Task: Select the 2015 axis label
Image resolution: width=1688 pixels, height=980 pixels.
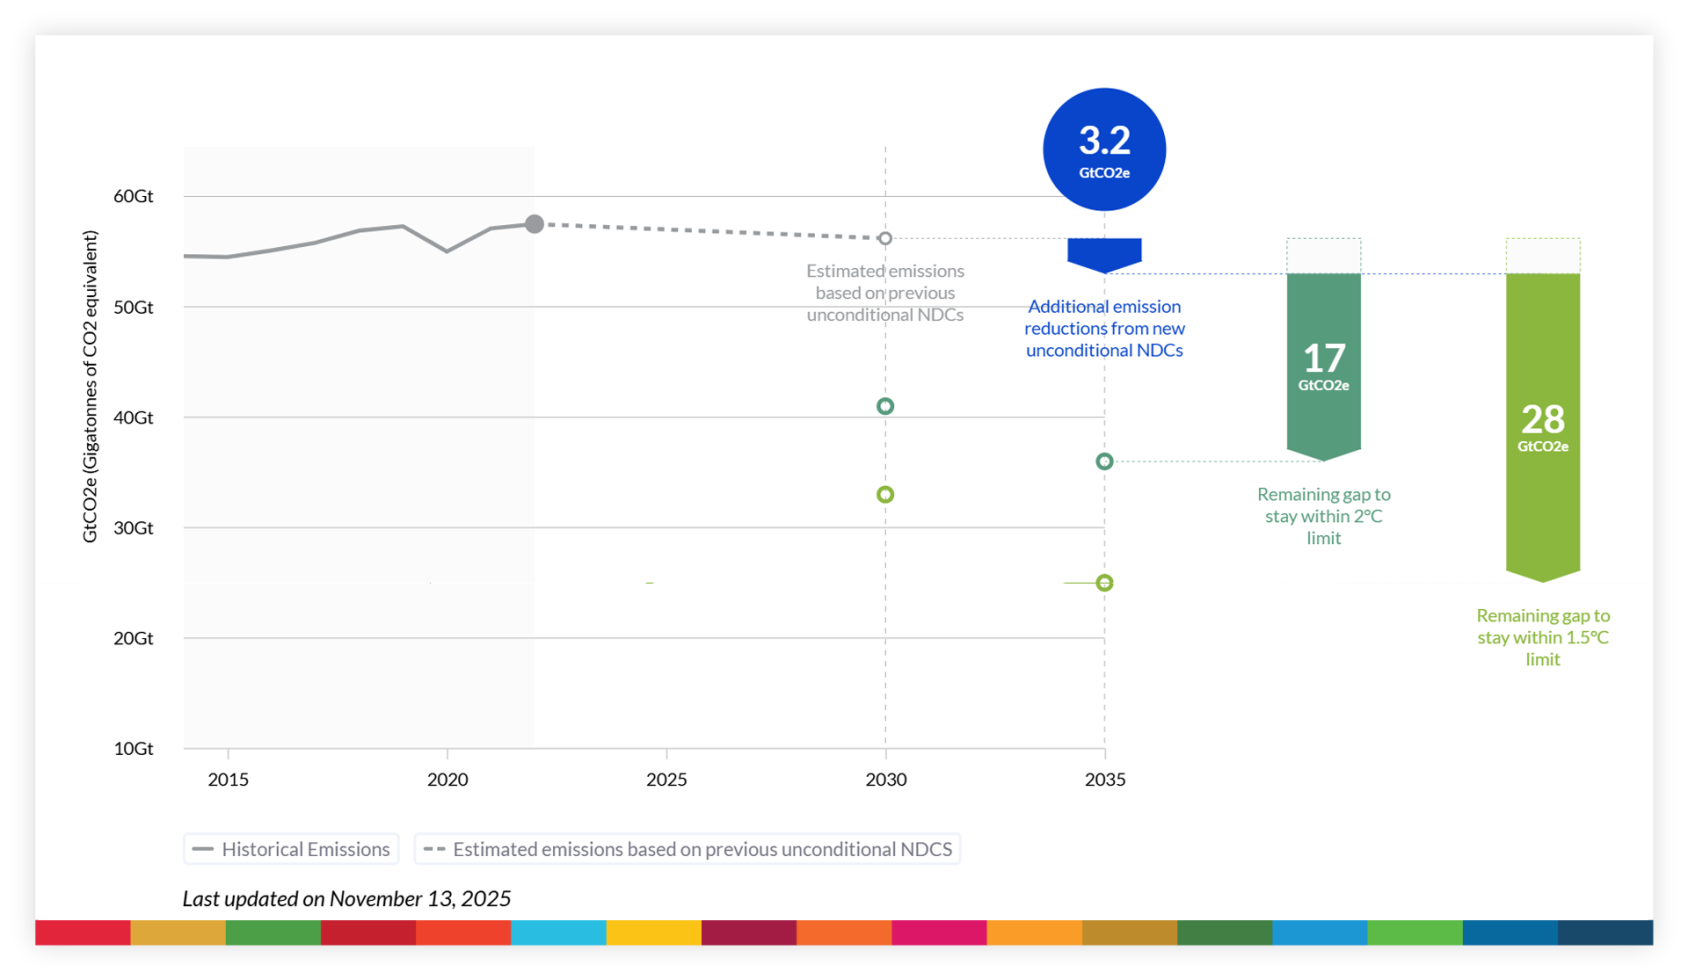Action: [228, 779]
